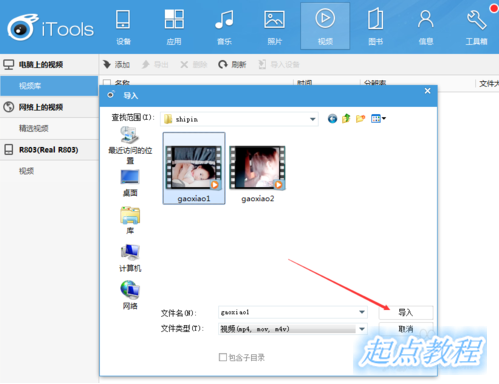This screenshot has width=499, height=384.
Task: Click 导入设备 (Import to device) toolbar button
Action: click(x=279, y=64)
